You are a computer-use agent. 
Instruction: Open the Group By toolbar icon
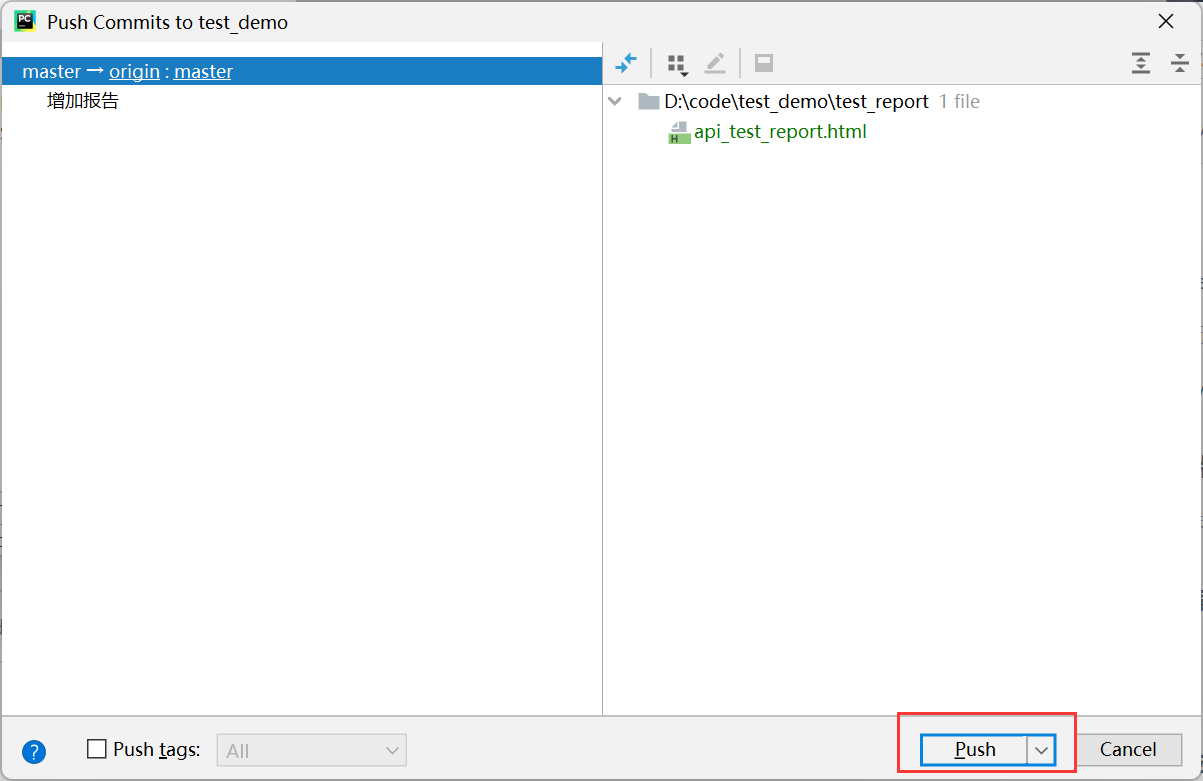677,64
